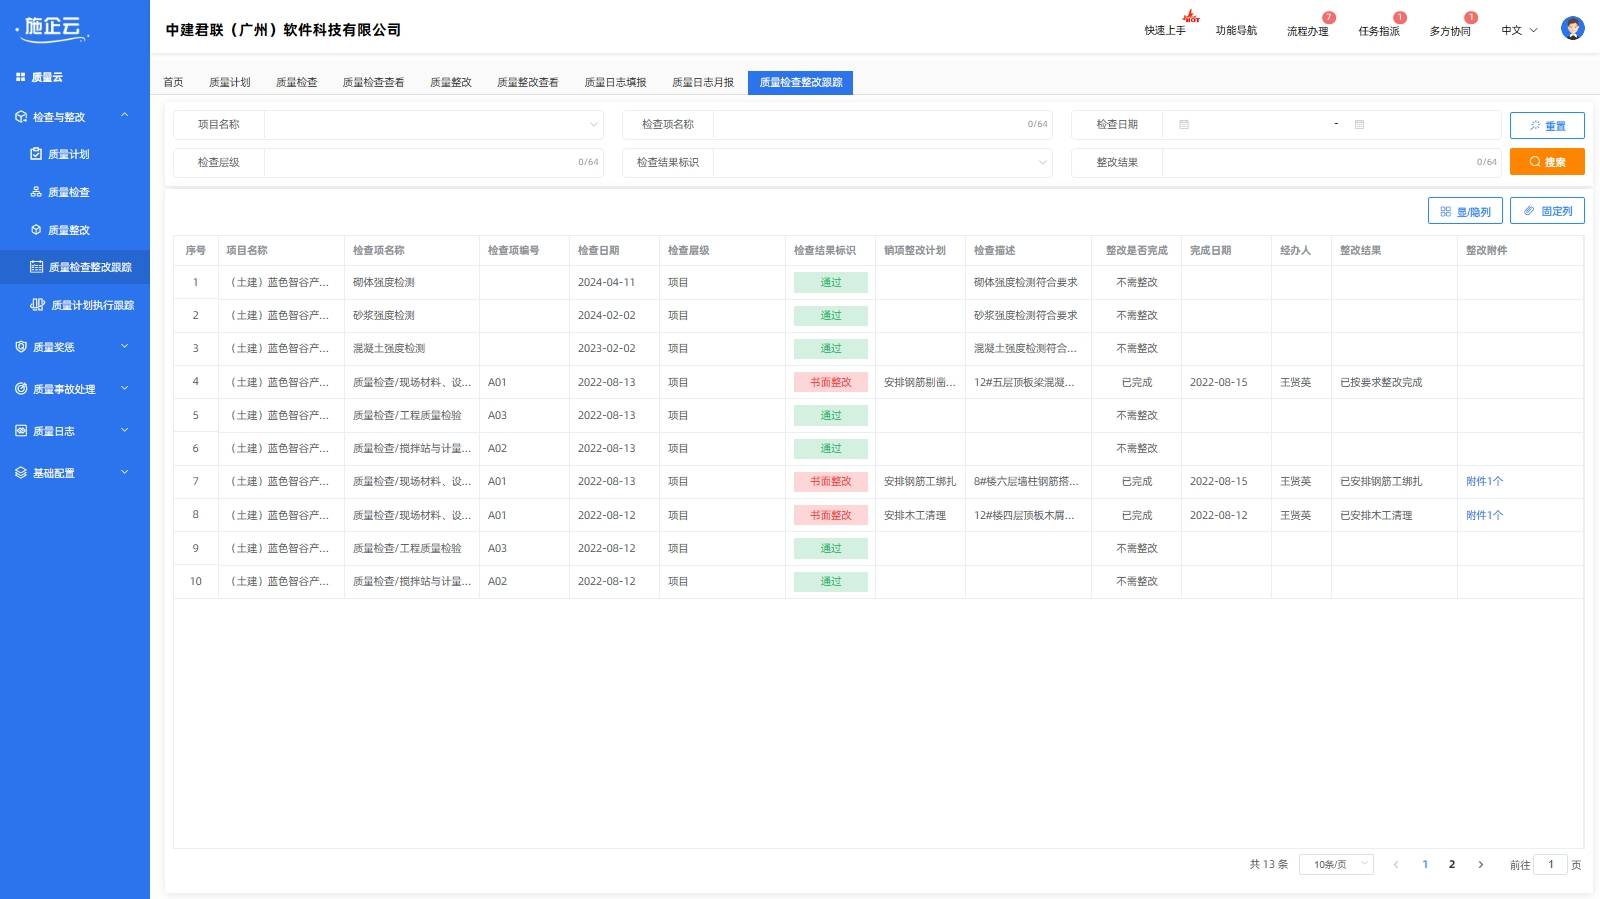Screen dimensions: 1600x899
Task: Click the user avatar icon
Action: pyautogui.click(x=1572, y=29)
